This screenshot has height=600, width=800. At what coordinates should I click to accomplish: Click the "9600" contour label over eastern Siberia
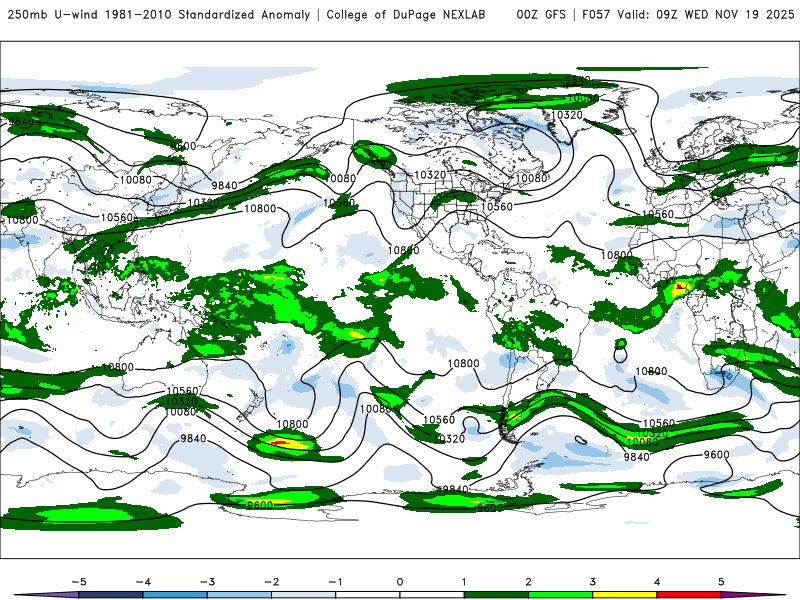click(x=184, y=146)
